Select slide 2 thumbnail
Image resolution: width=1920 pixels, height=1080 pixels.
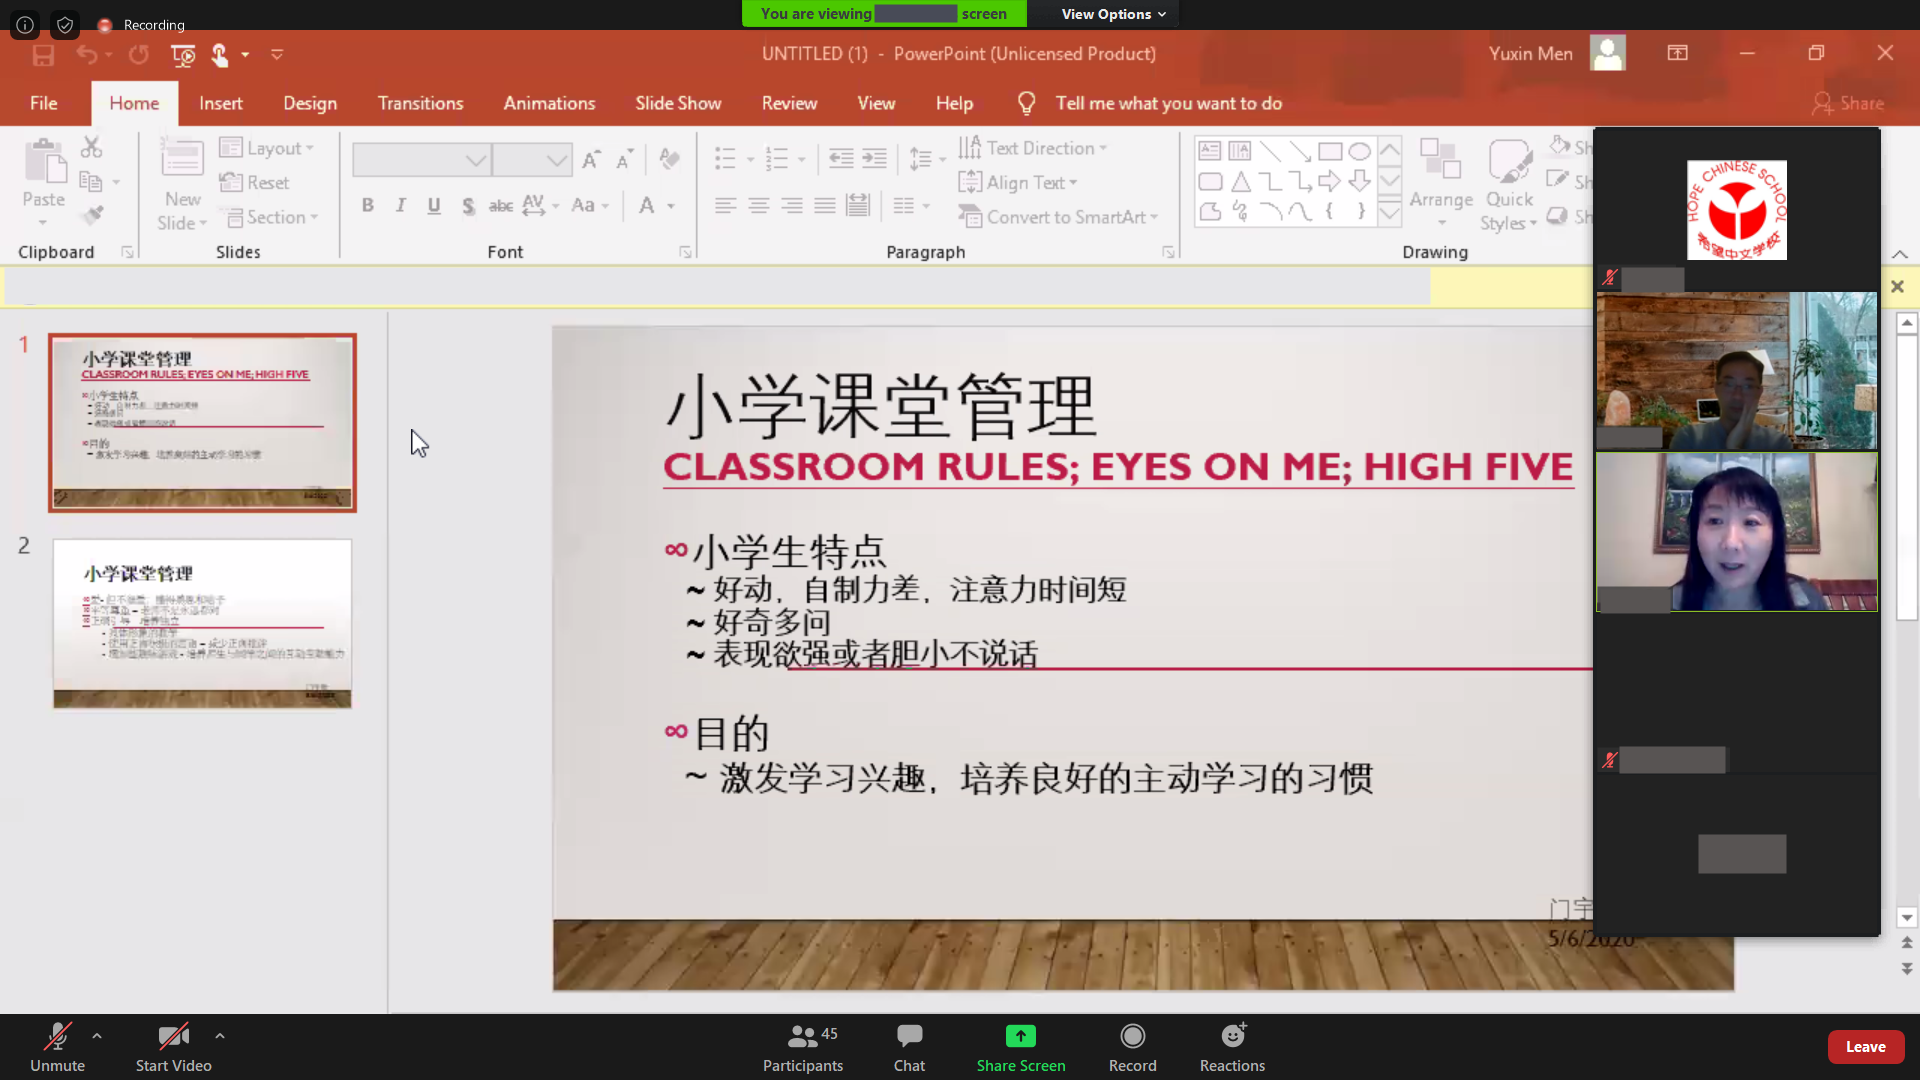(x=202, y=623)
